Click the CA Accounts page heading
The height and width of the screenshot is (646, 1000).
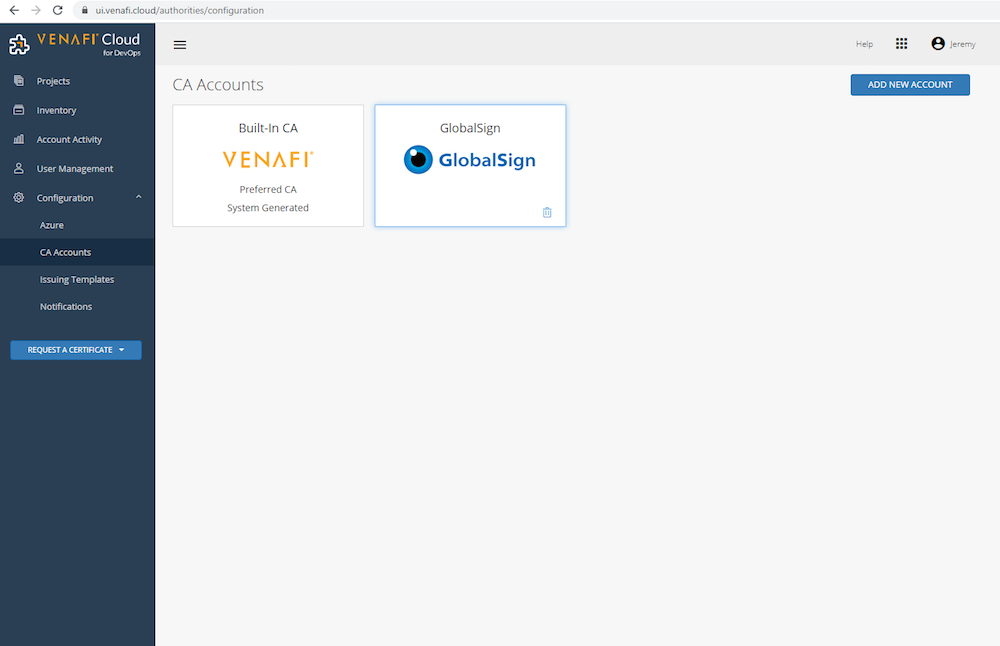click(x=218, y=85)
